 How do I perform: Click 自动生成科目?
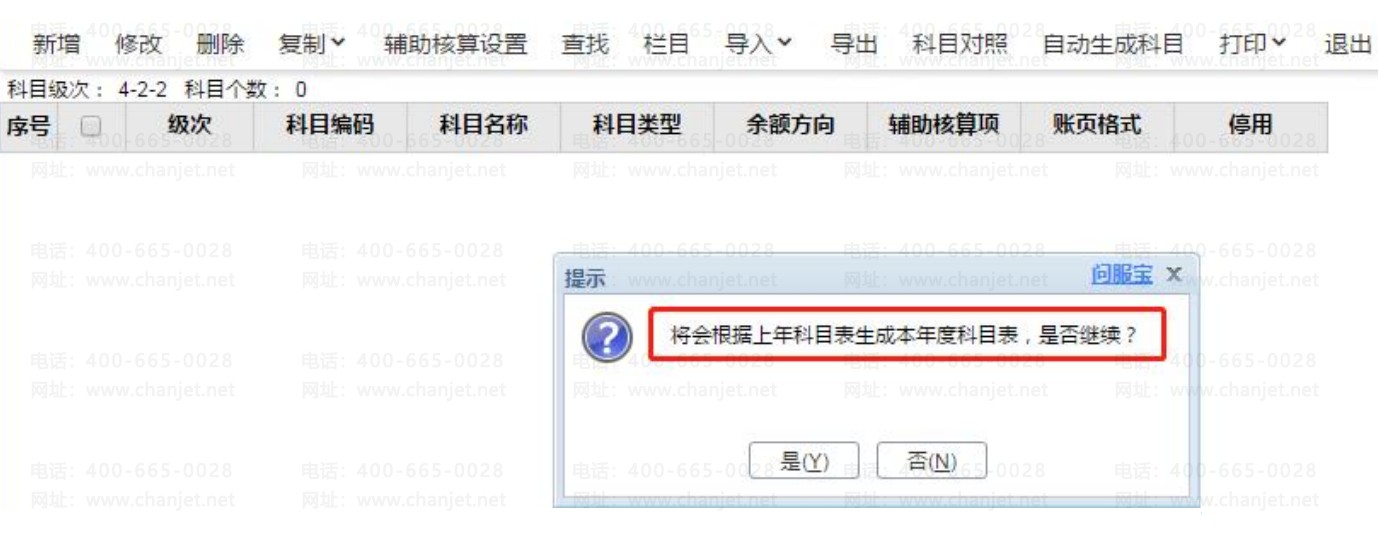coord(1113,44)
